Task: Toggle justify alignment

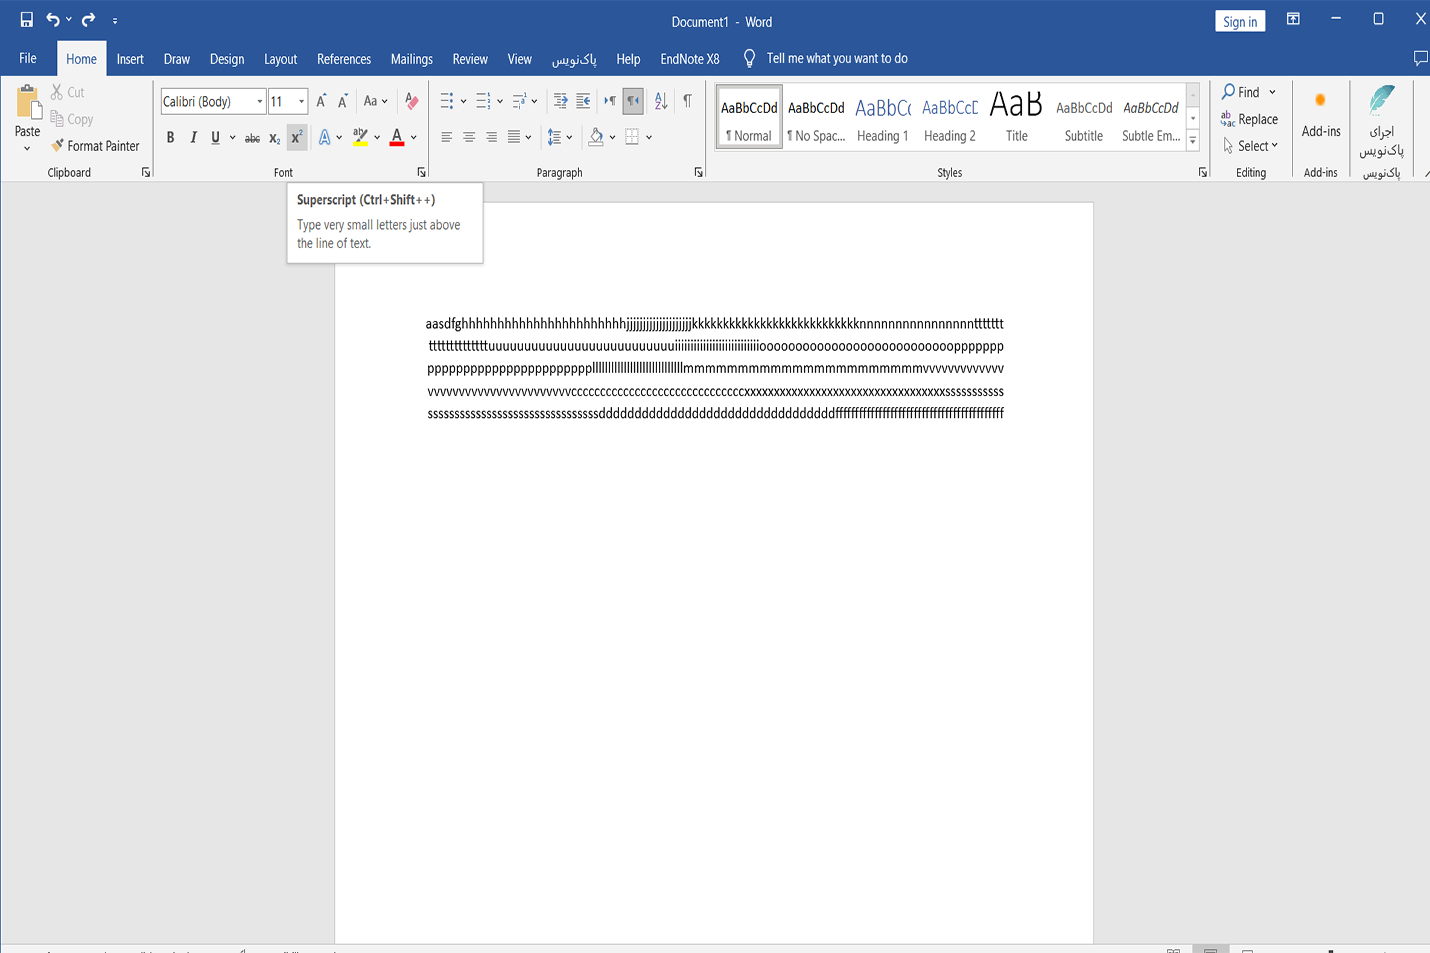Action: [514, 137]
